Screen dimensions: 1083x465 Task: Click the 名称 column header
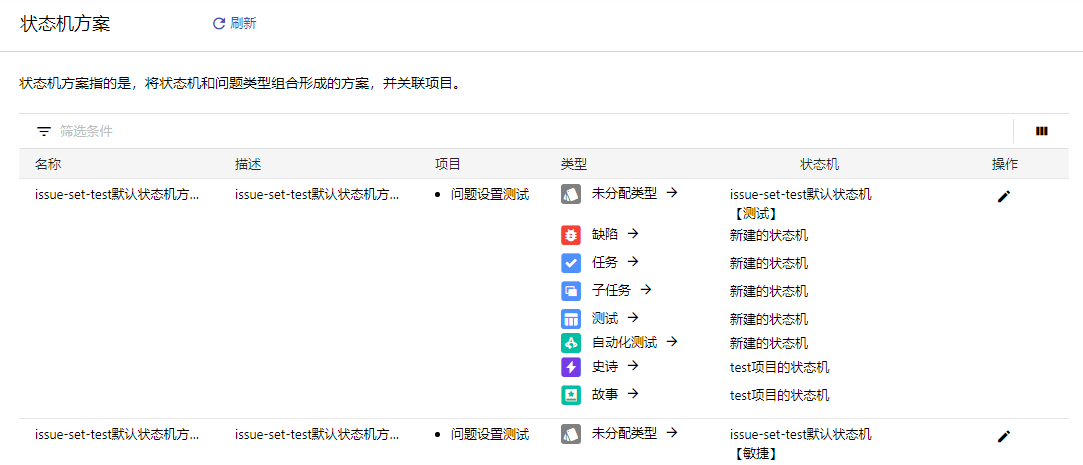click(48, 164)
